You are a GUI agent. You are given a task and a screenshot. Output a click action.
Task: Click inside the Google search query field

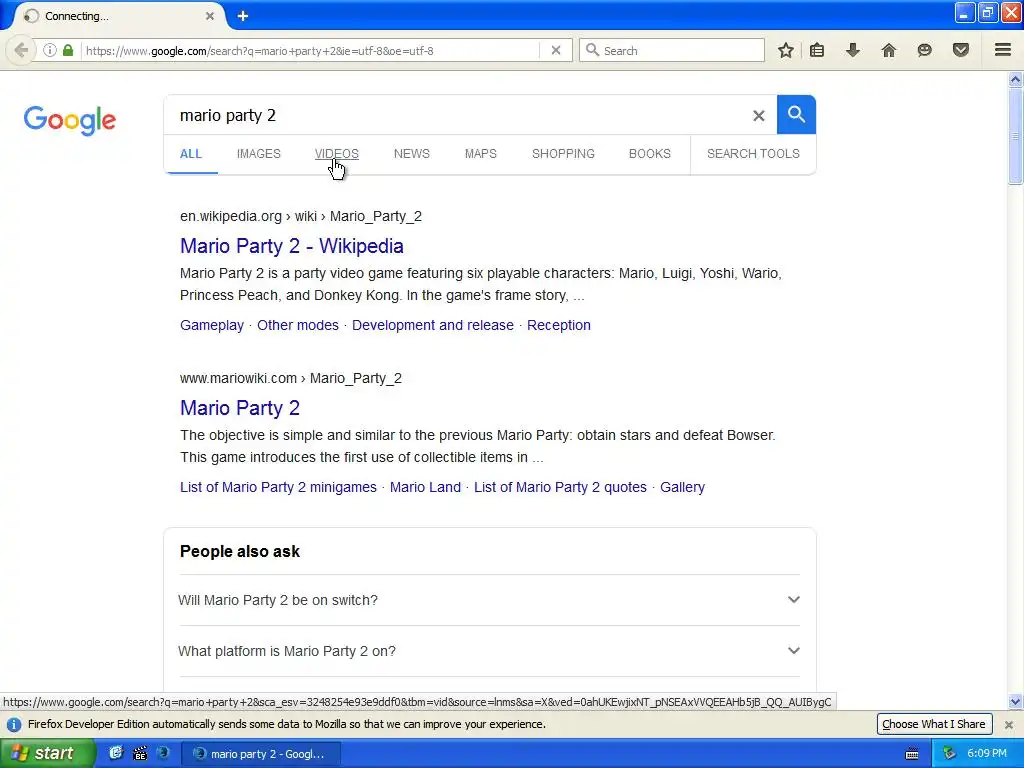(x=457, y=116)
